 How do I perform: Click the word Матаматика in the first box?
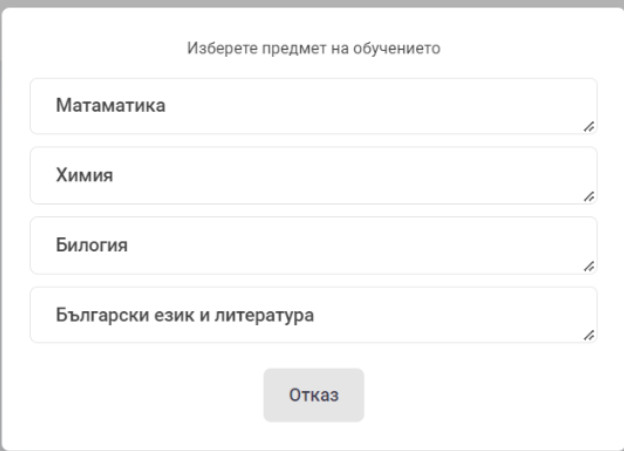click(x=111, y=105)
